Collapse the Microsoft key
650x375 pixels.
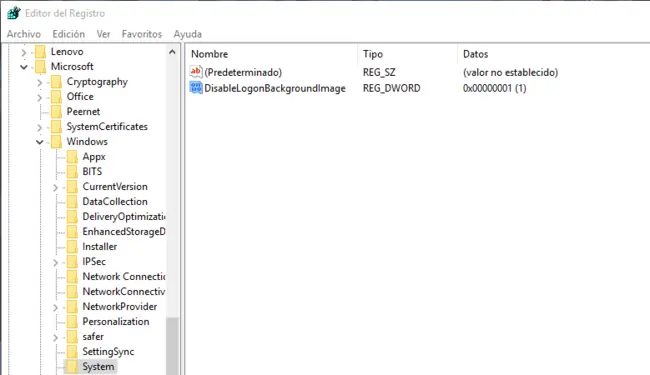[24, 67]
